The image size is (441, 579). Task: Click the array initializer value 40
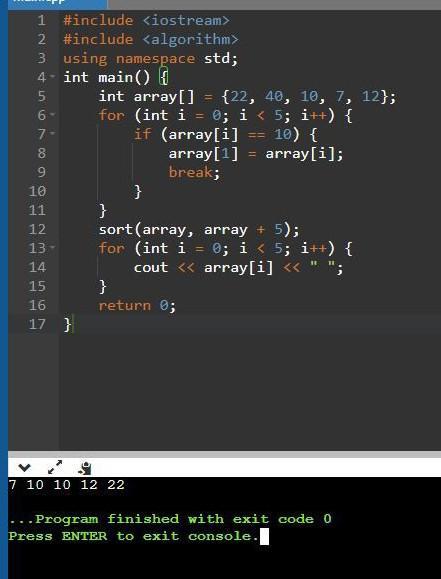coord(274,96)
